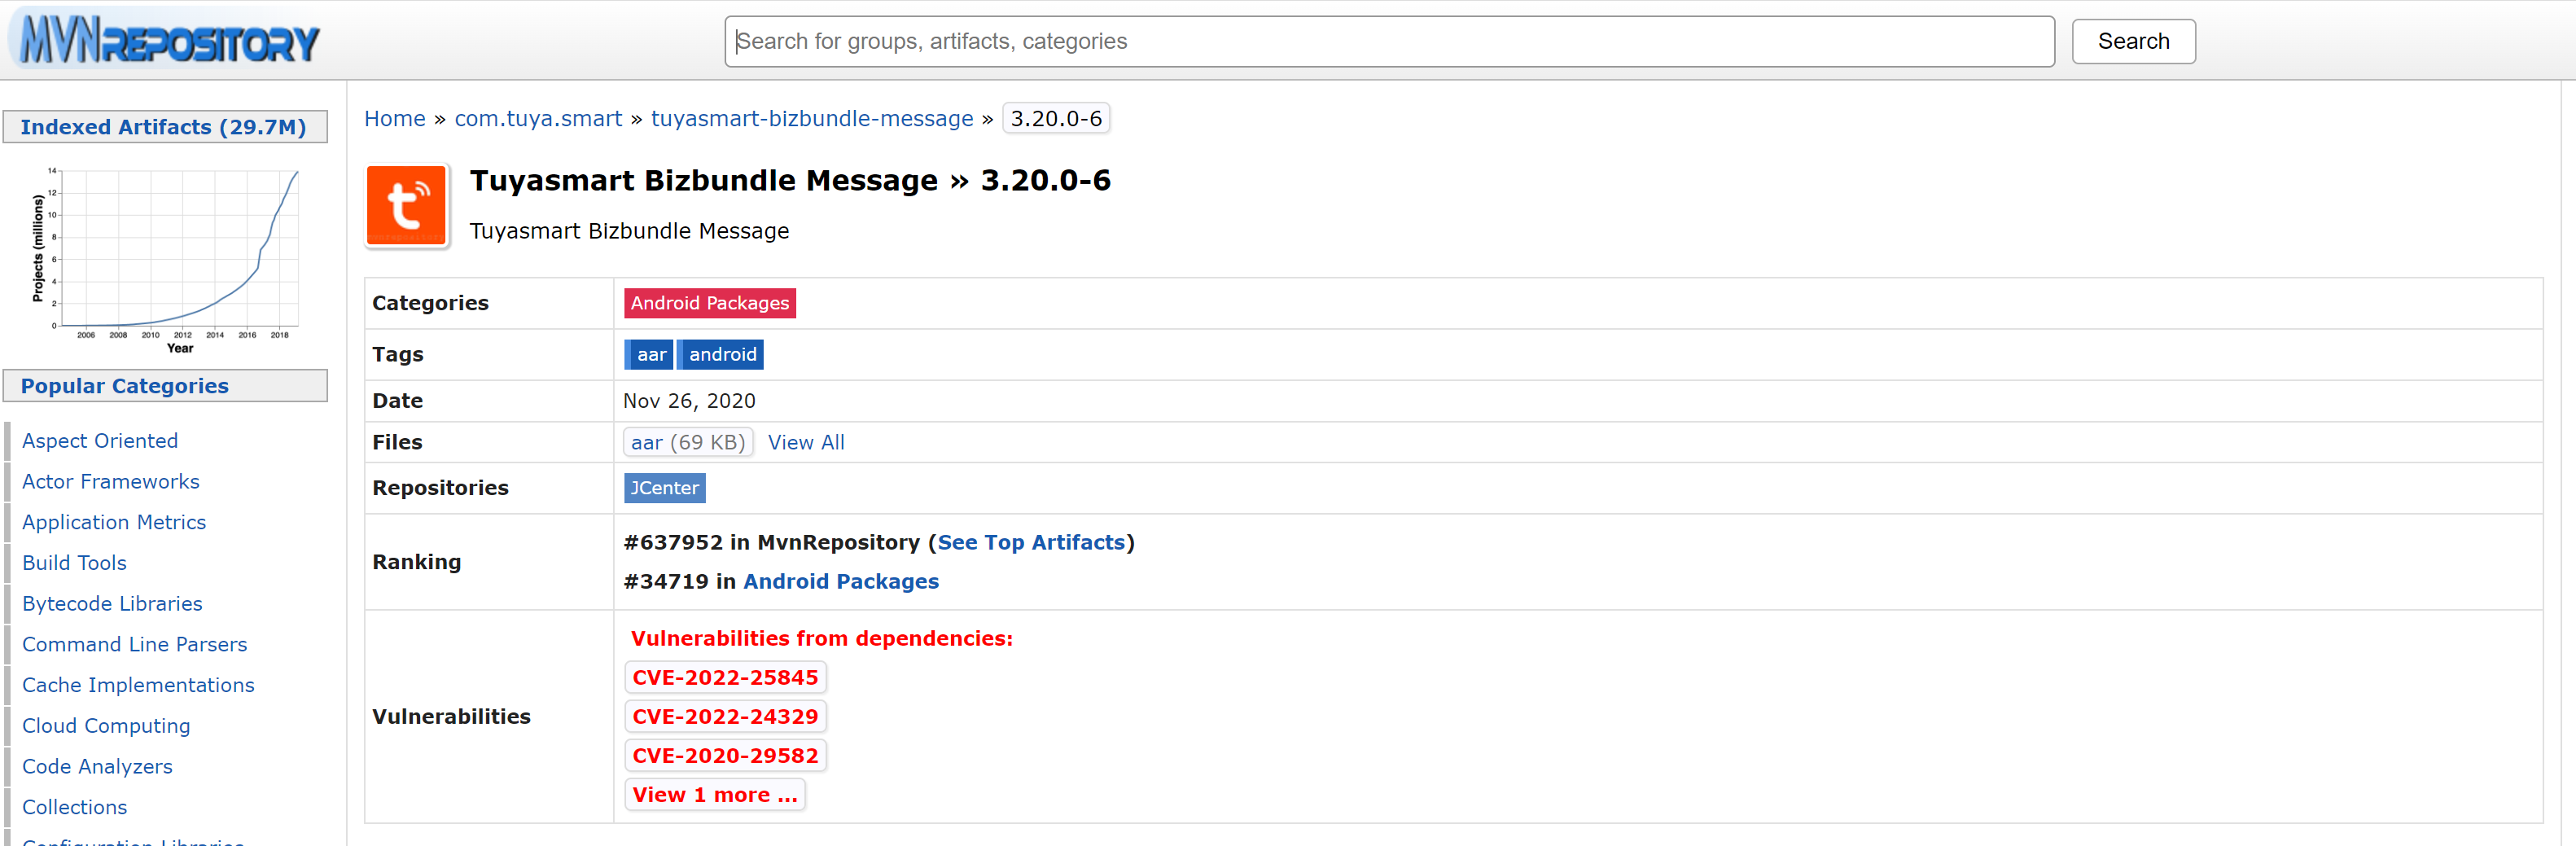Click the Nov 26, 2020 date value
Viewport: 2576px width, 846px height.
(x=689, y=401)
